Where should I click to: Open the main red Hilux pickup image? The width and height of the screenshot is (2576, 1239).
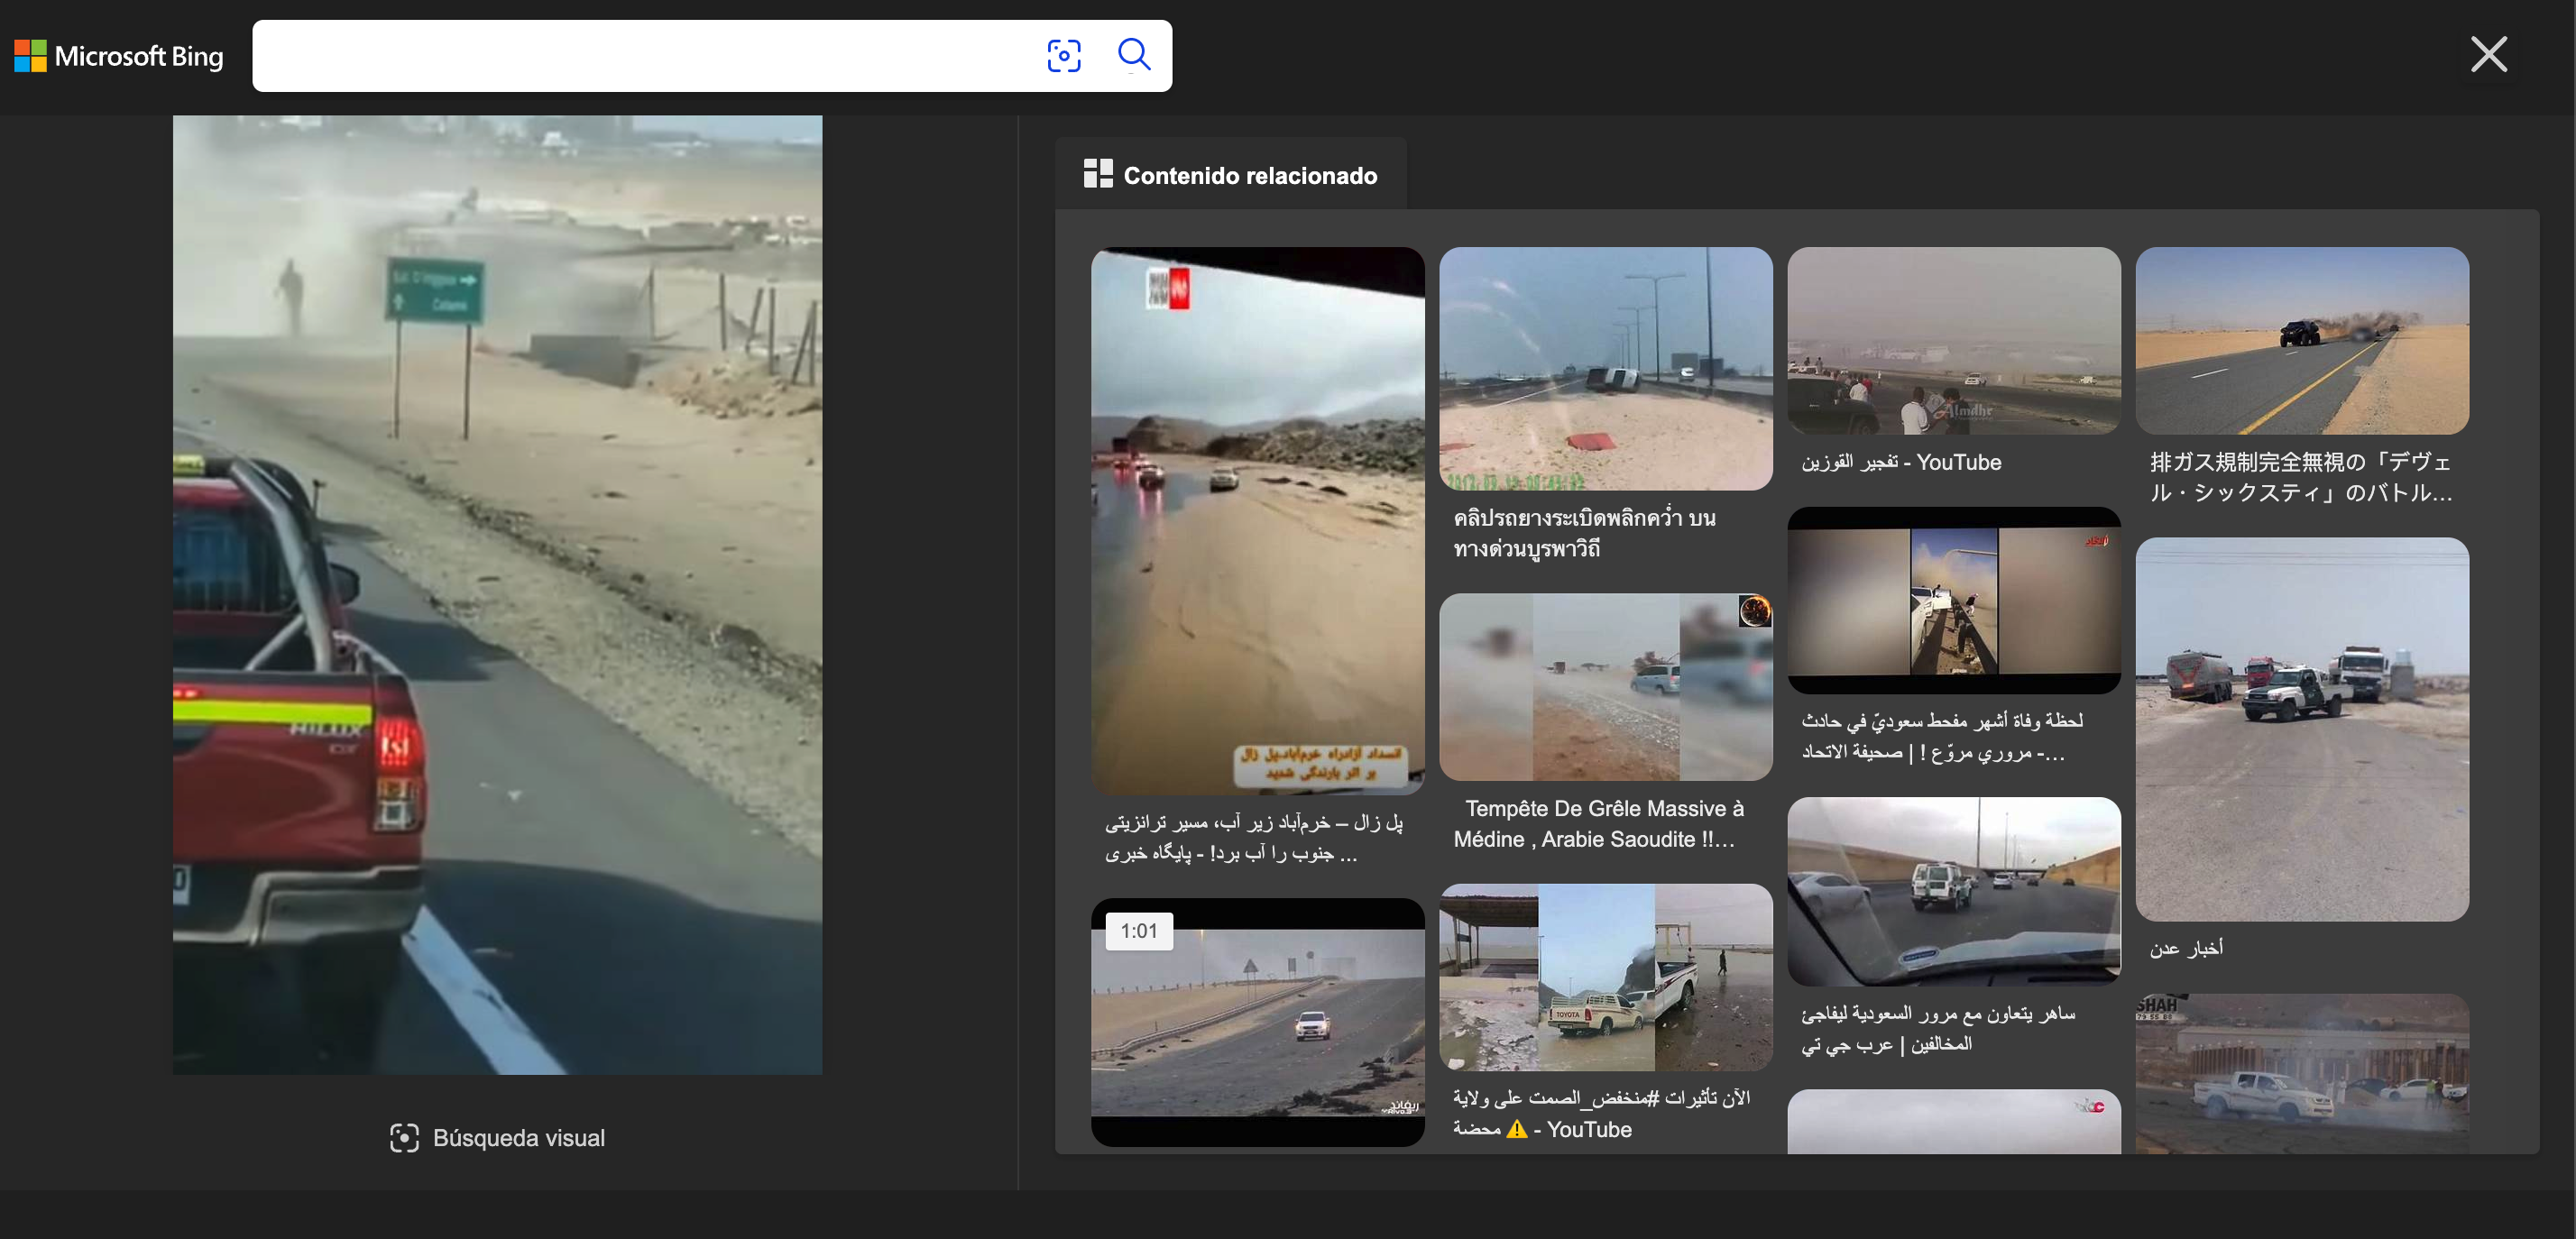point(497,595)
